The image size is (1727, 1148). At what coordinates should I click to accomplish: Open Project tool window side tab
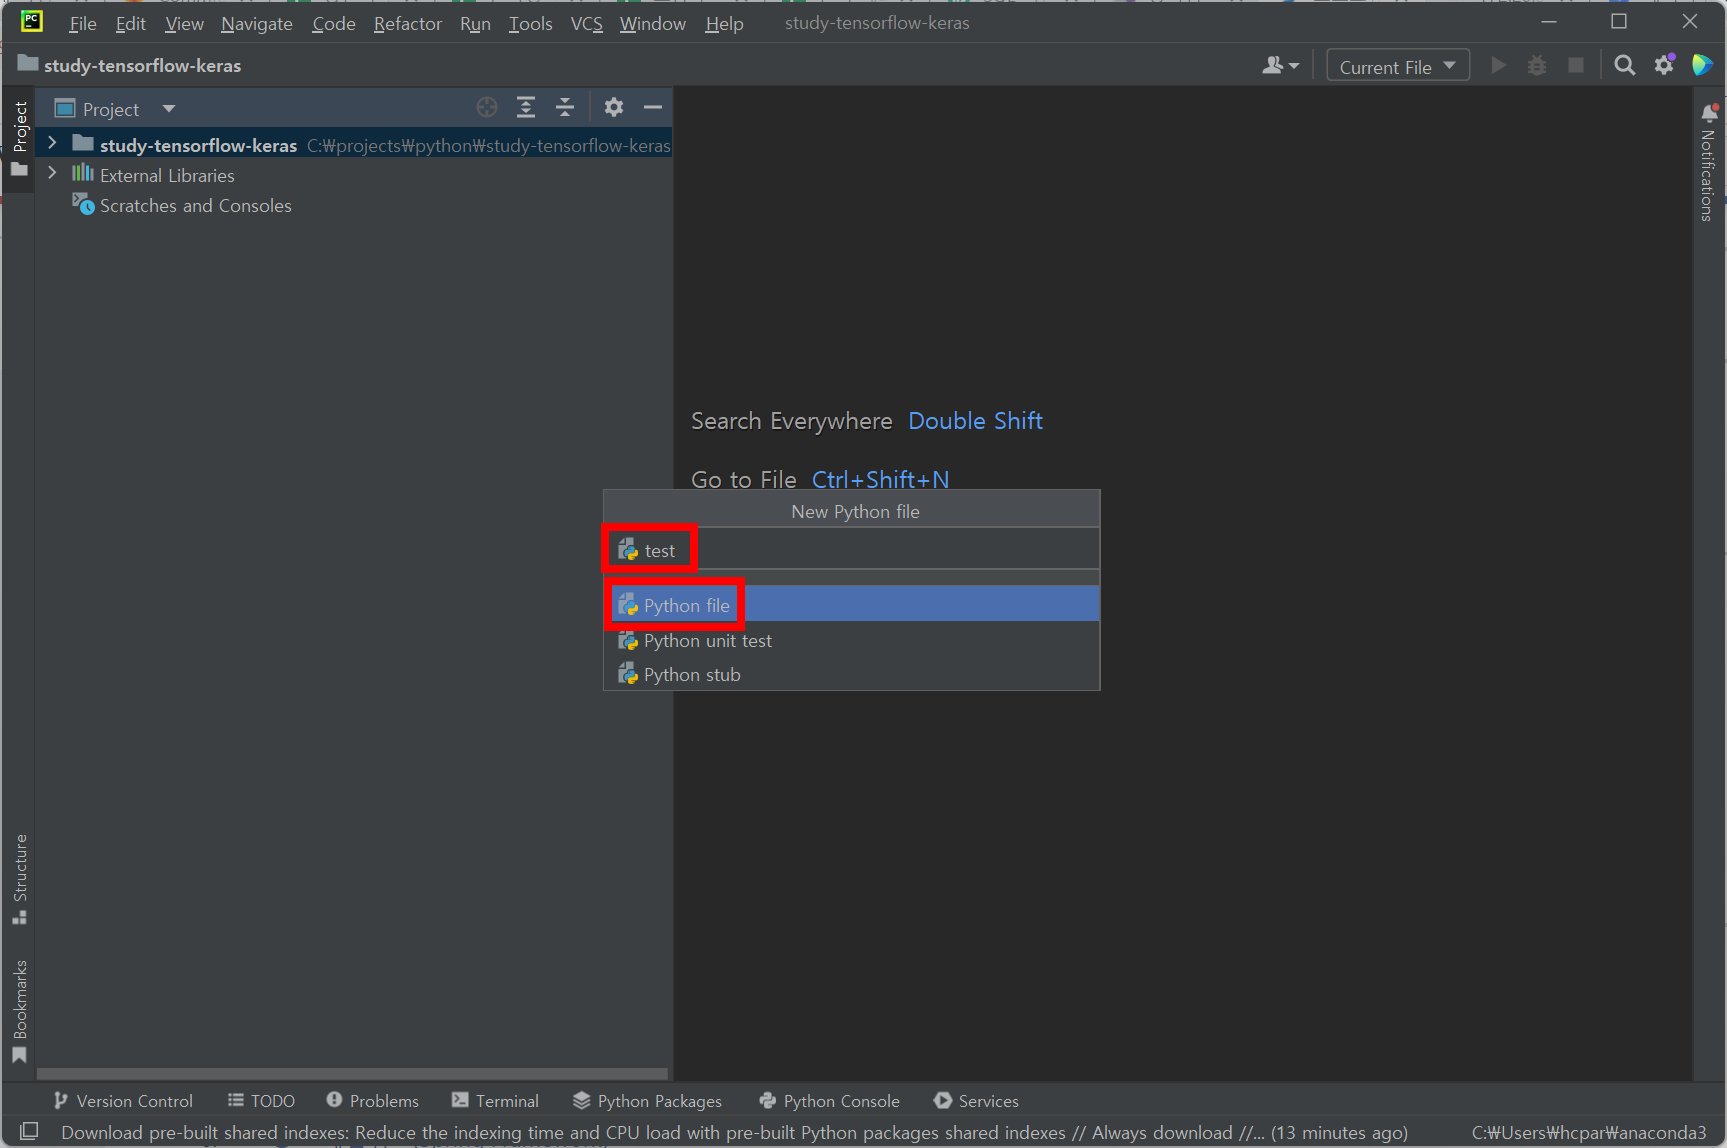19,139
